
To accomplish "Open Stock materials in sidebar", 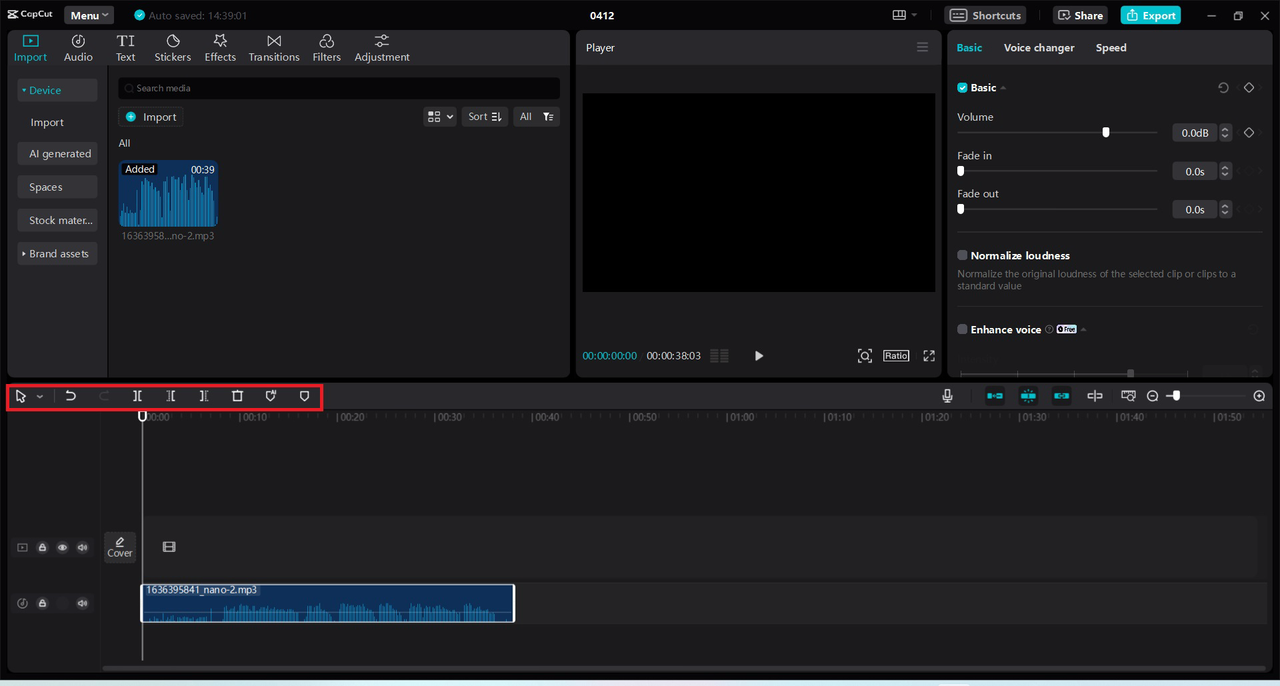I will (x=57, y=220).
